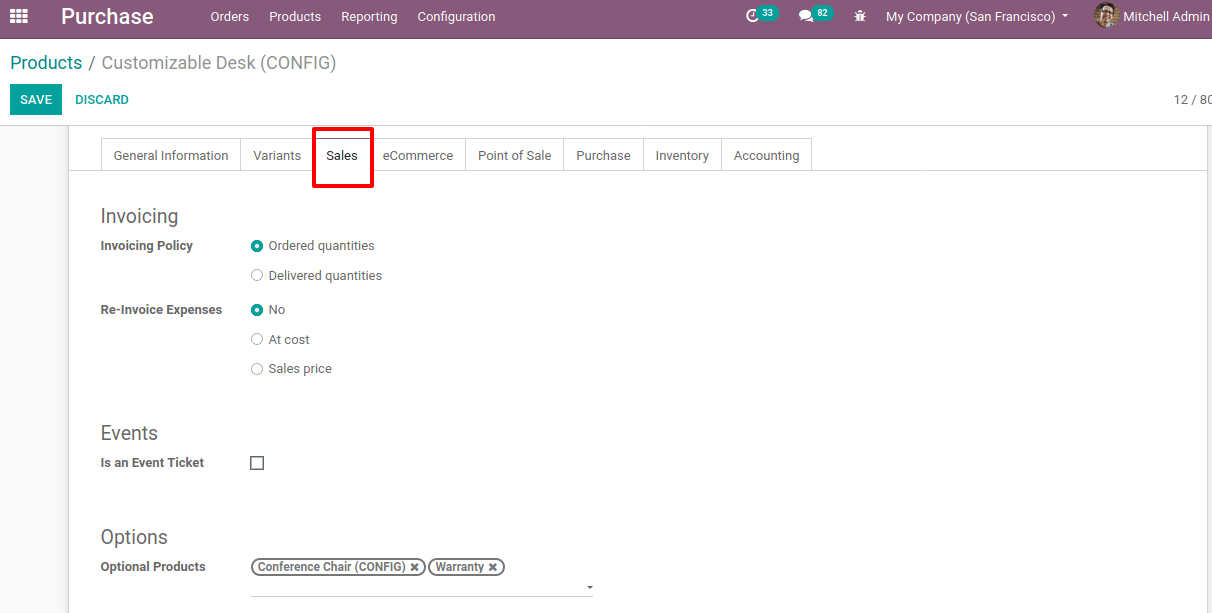
Task: Click the Invoicing Policy field label
Action: [147, 246]
